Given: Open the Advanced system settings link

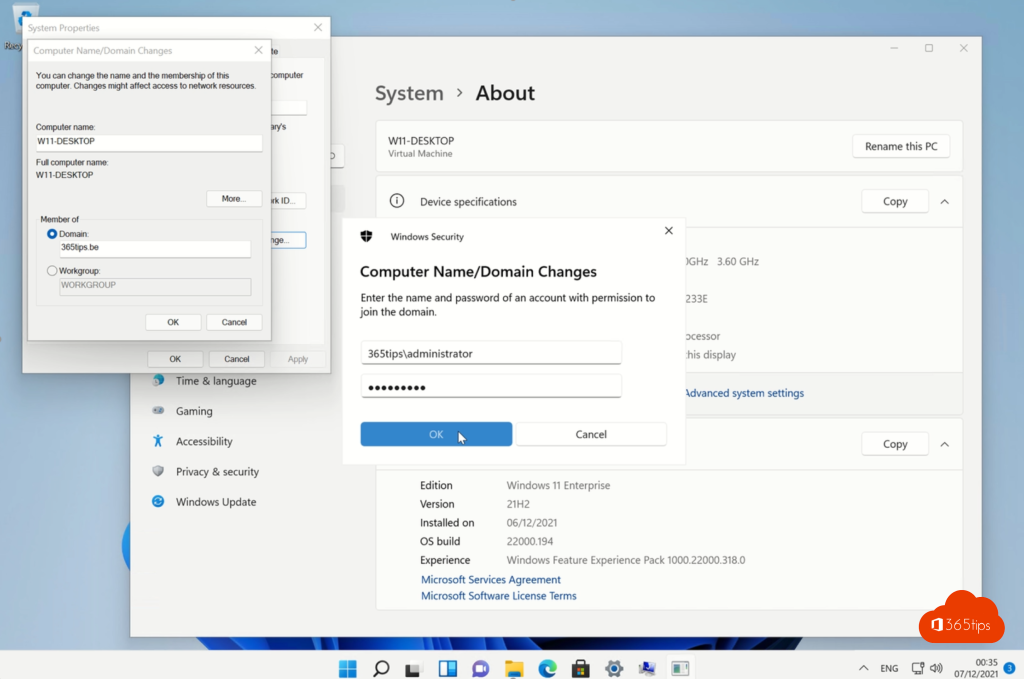Looking at the screenshot, I should (744, 393).
